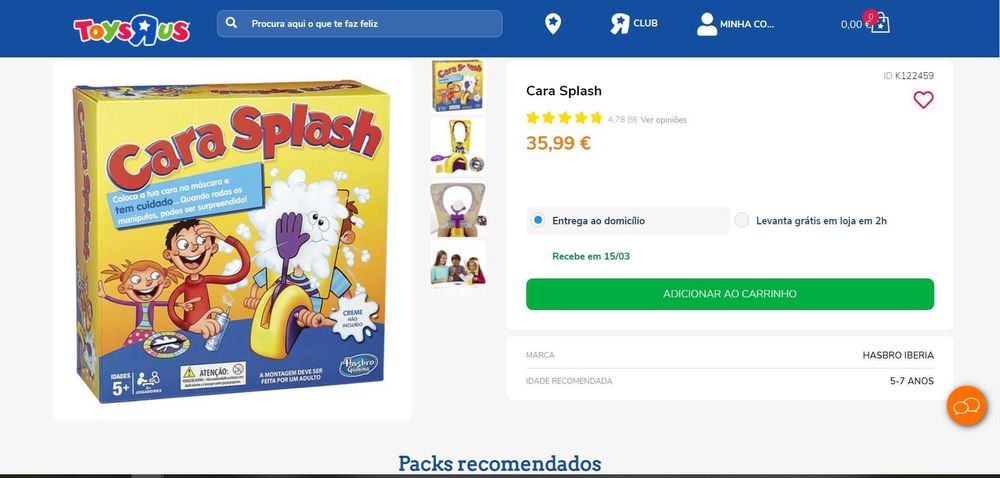Image resolution: width=1000 pixels, height=478 pixels.
Task: Select Entrega ao domicílio option
Action: (628, 221)
